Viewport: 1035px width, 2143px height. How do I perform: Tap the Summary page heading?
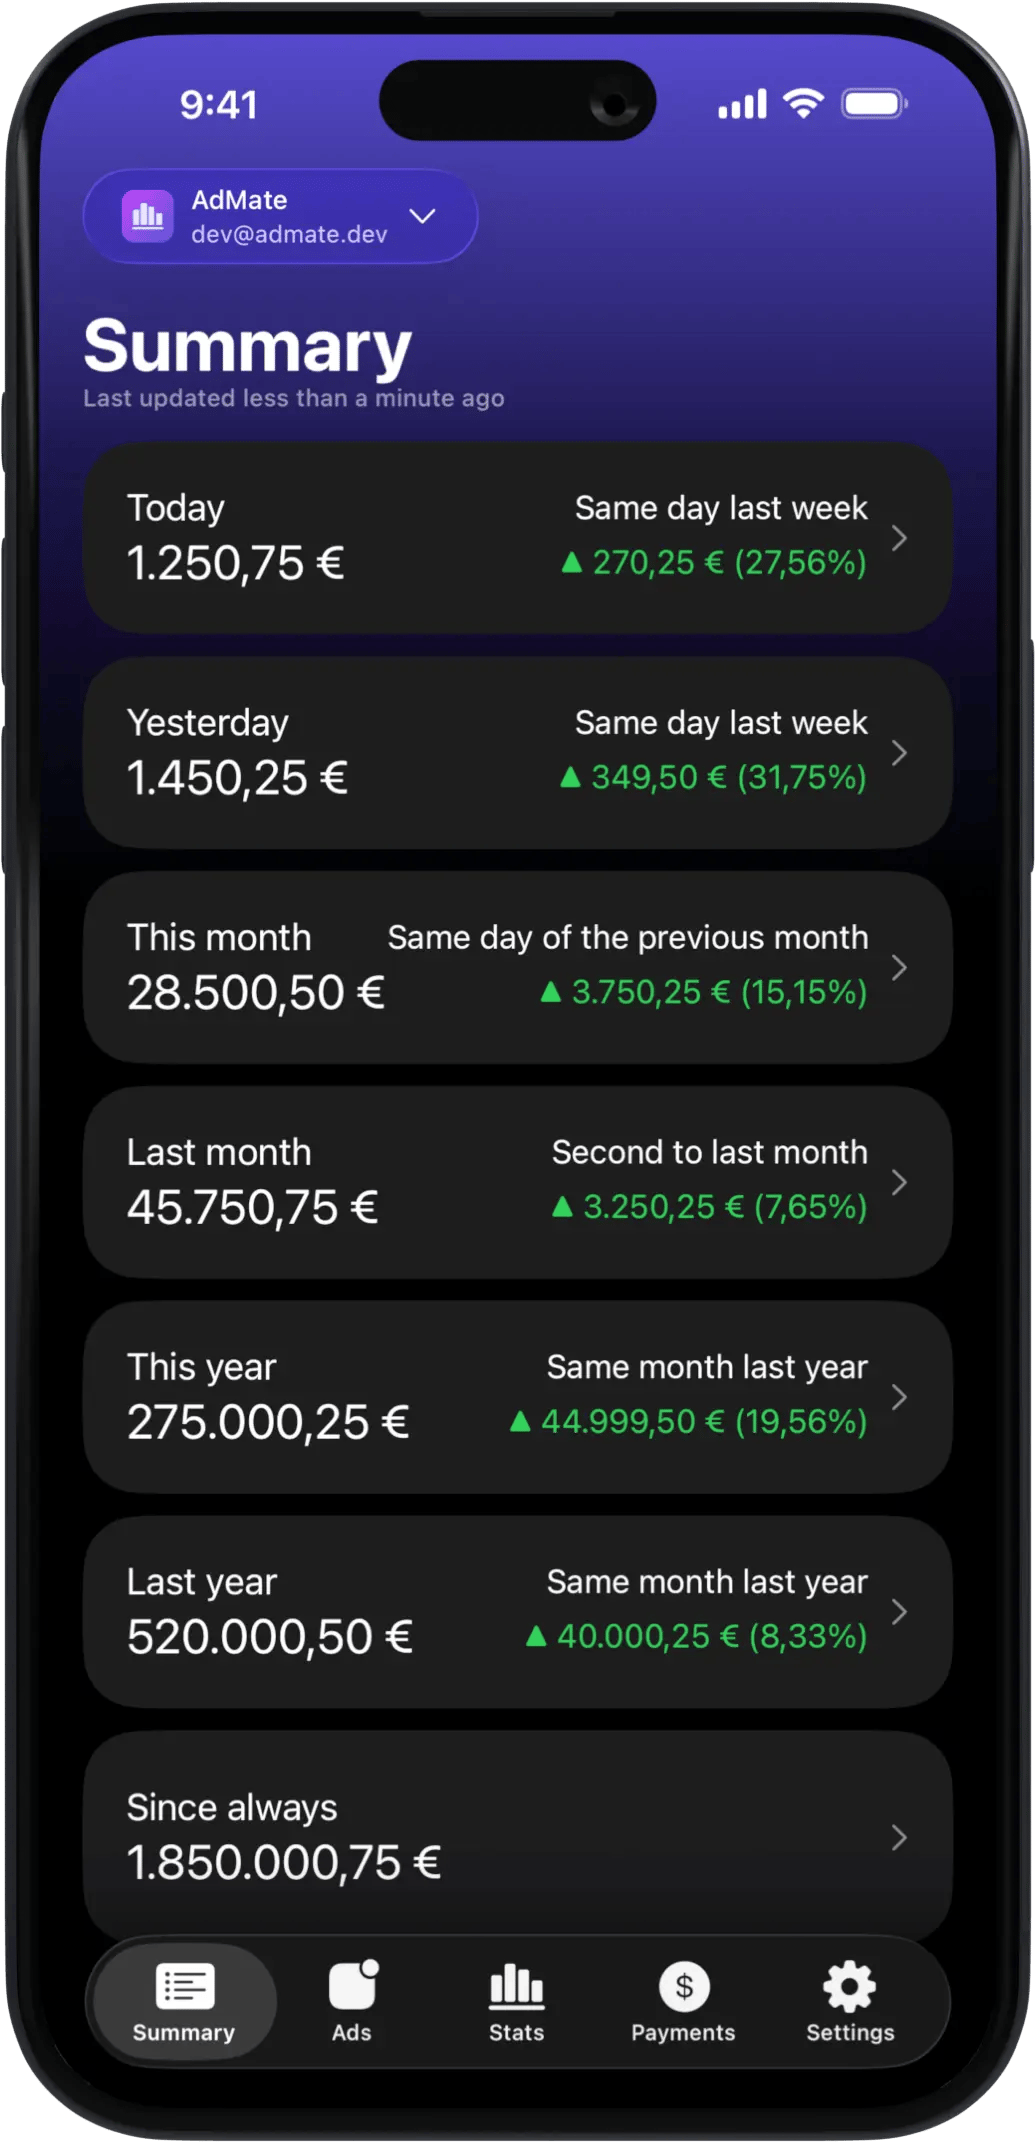[248, 346]
